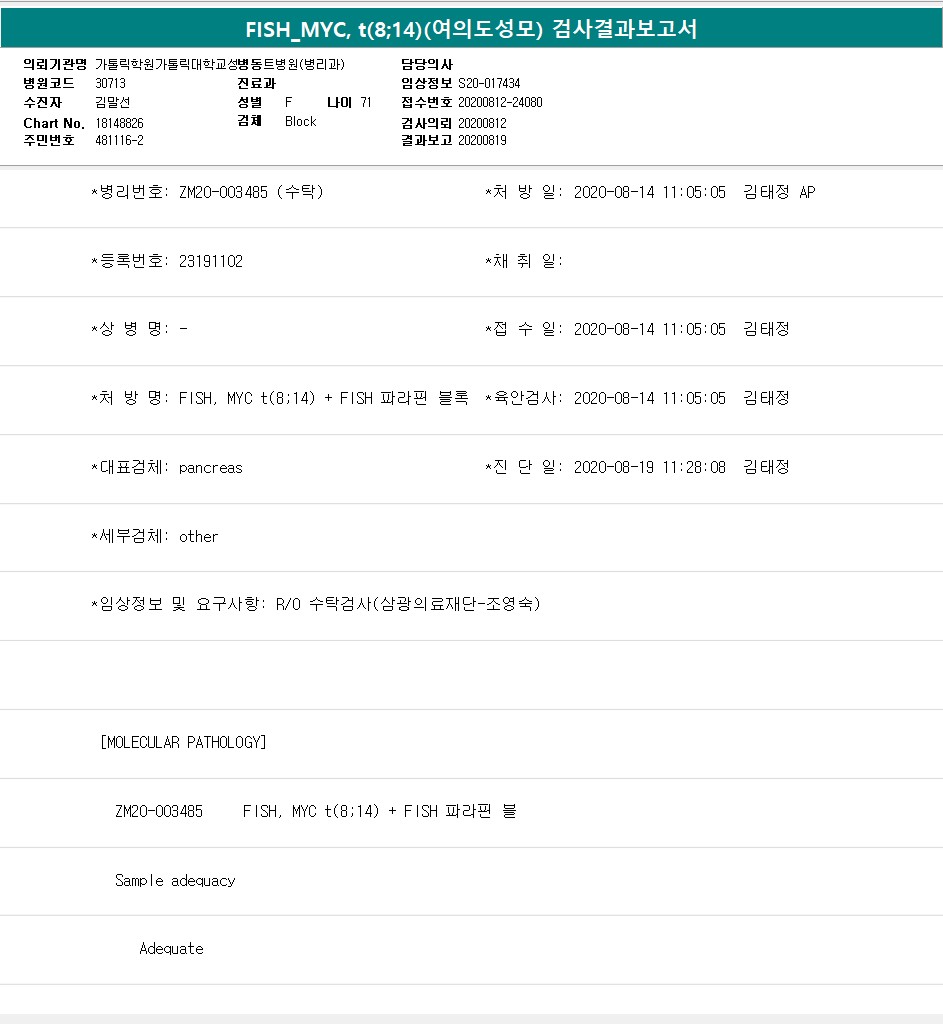
Task: Select clinical info S20-017434
Action: point(489,84)
